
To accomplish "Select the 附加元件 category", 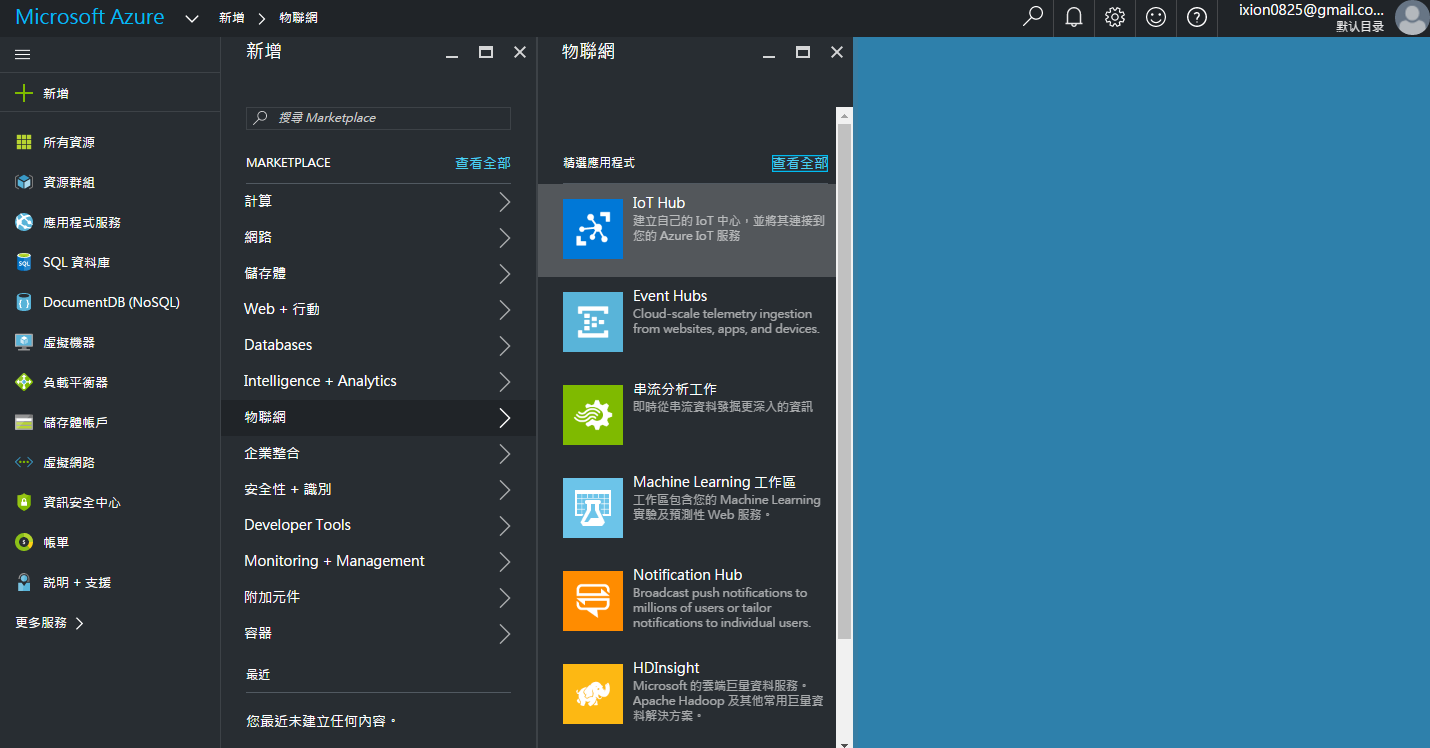I will tap(378, 597).
